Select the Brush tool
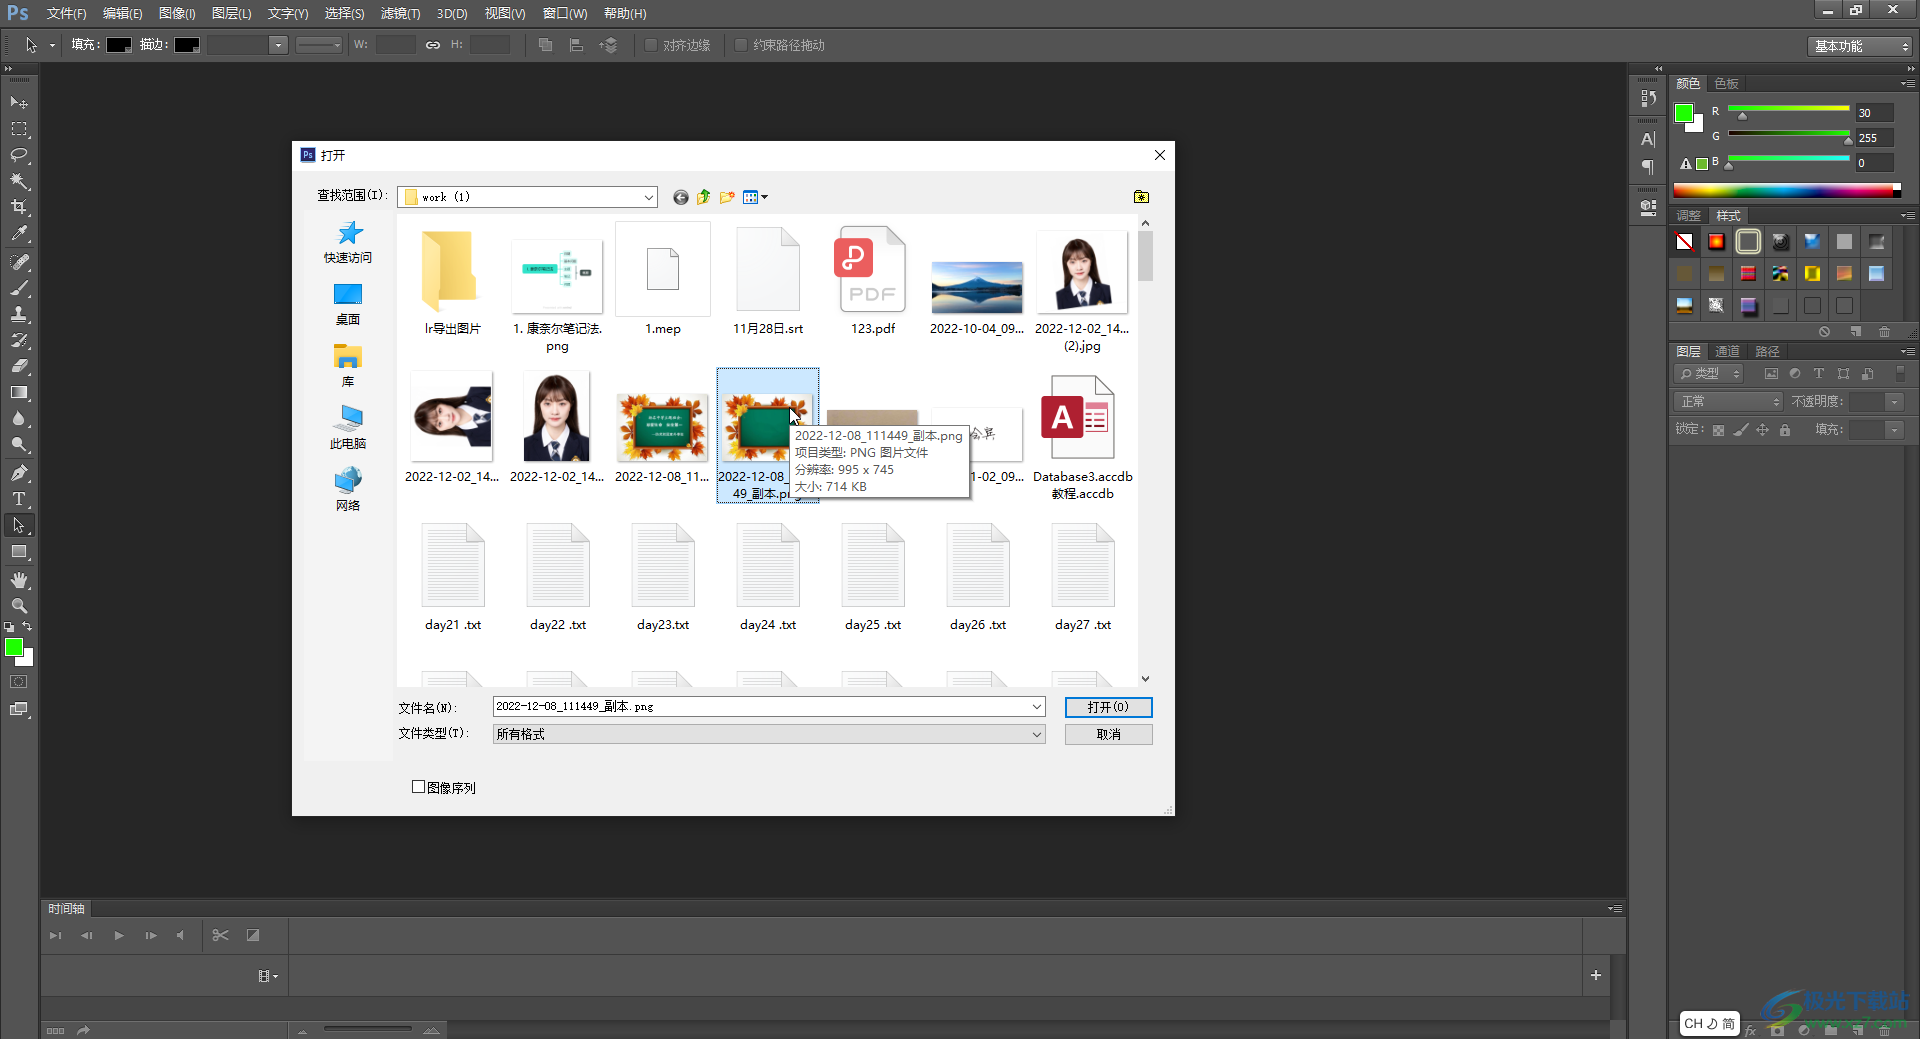The width and height of the screenshot is (1920, 1039). (19, 288)
